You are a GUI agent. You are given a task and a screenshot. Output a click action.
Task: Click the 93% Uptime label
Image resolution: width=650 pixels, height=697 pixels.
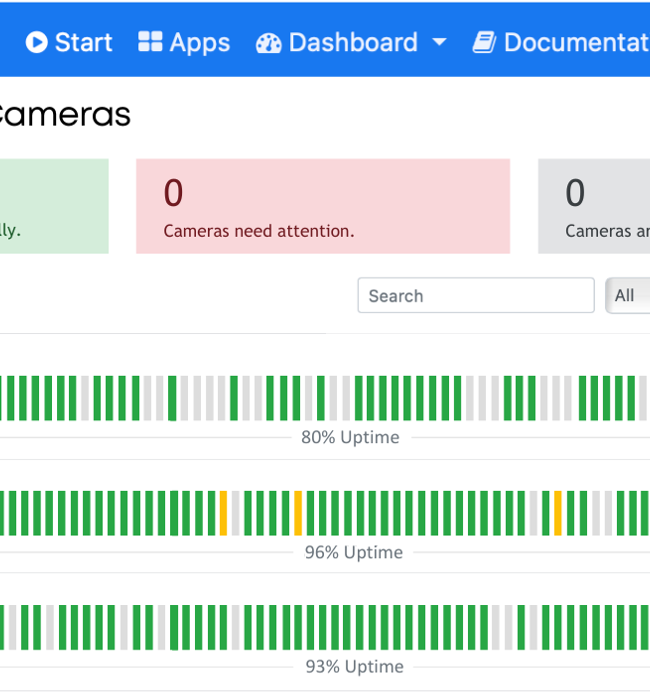355,667
